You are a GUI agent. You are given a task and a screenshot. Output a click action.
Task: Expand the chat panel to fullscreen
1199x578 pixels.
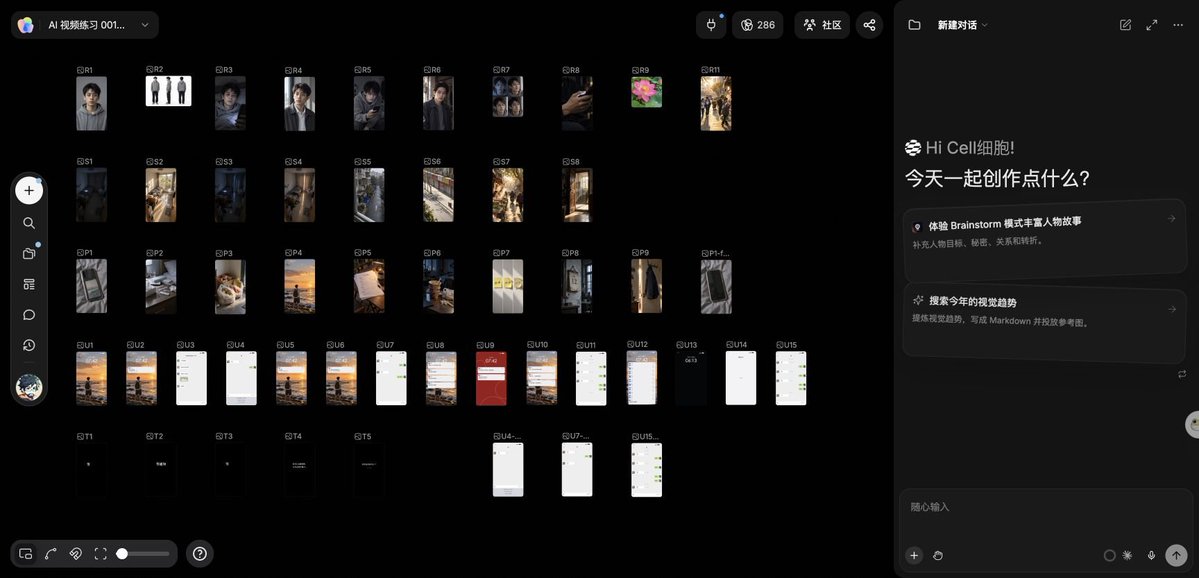point(1152,25)
